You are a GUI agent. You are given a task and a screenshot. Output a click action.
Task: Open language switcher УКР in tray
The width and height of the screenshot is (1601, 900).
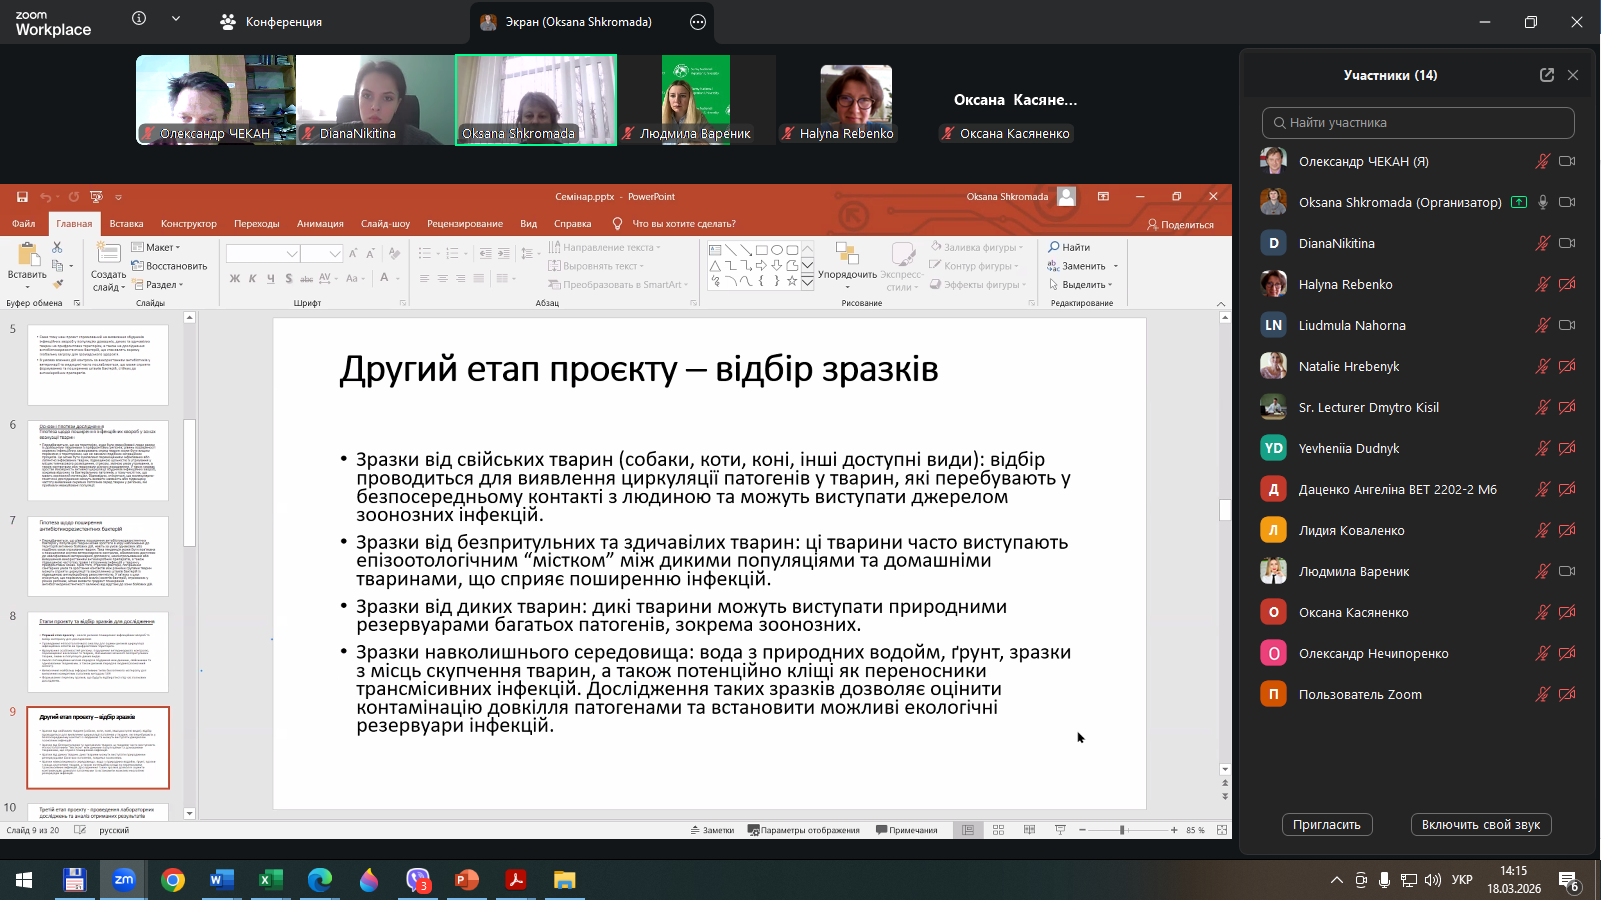[1462, 880]
